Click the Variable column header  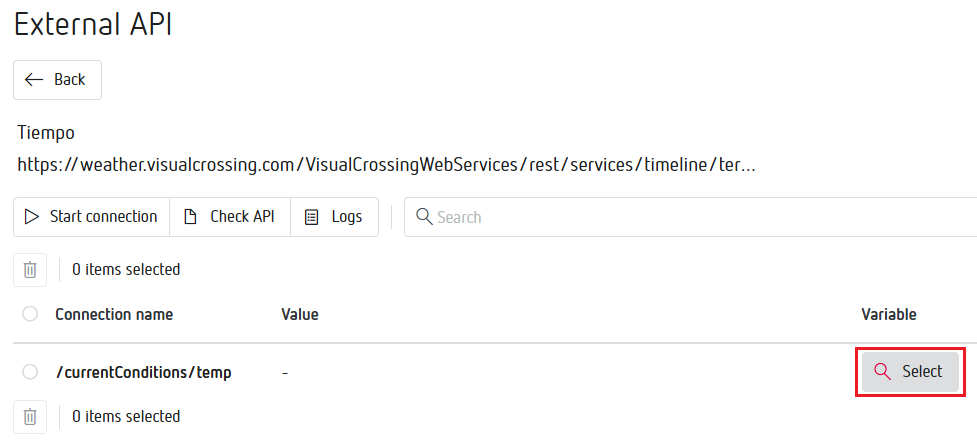[x=889, y=314]
